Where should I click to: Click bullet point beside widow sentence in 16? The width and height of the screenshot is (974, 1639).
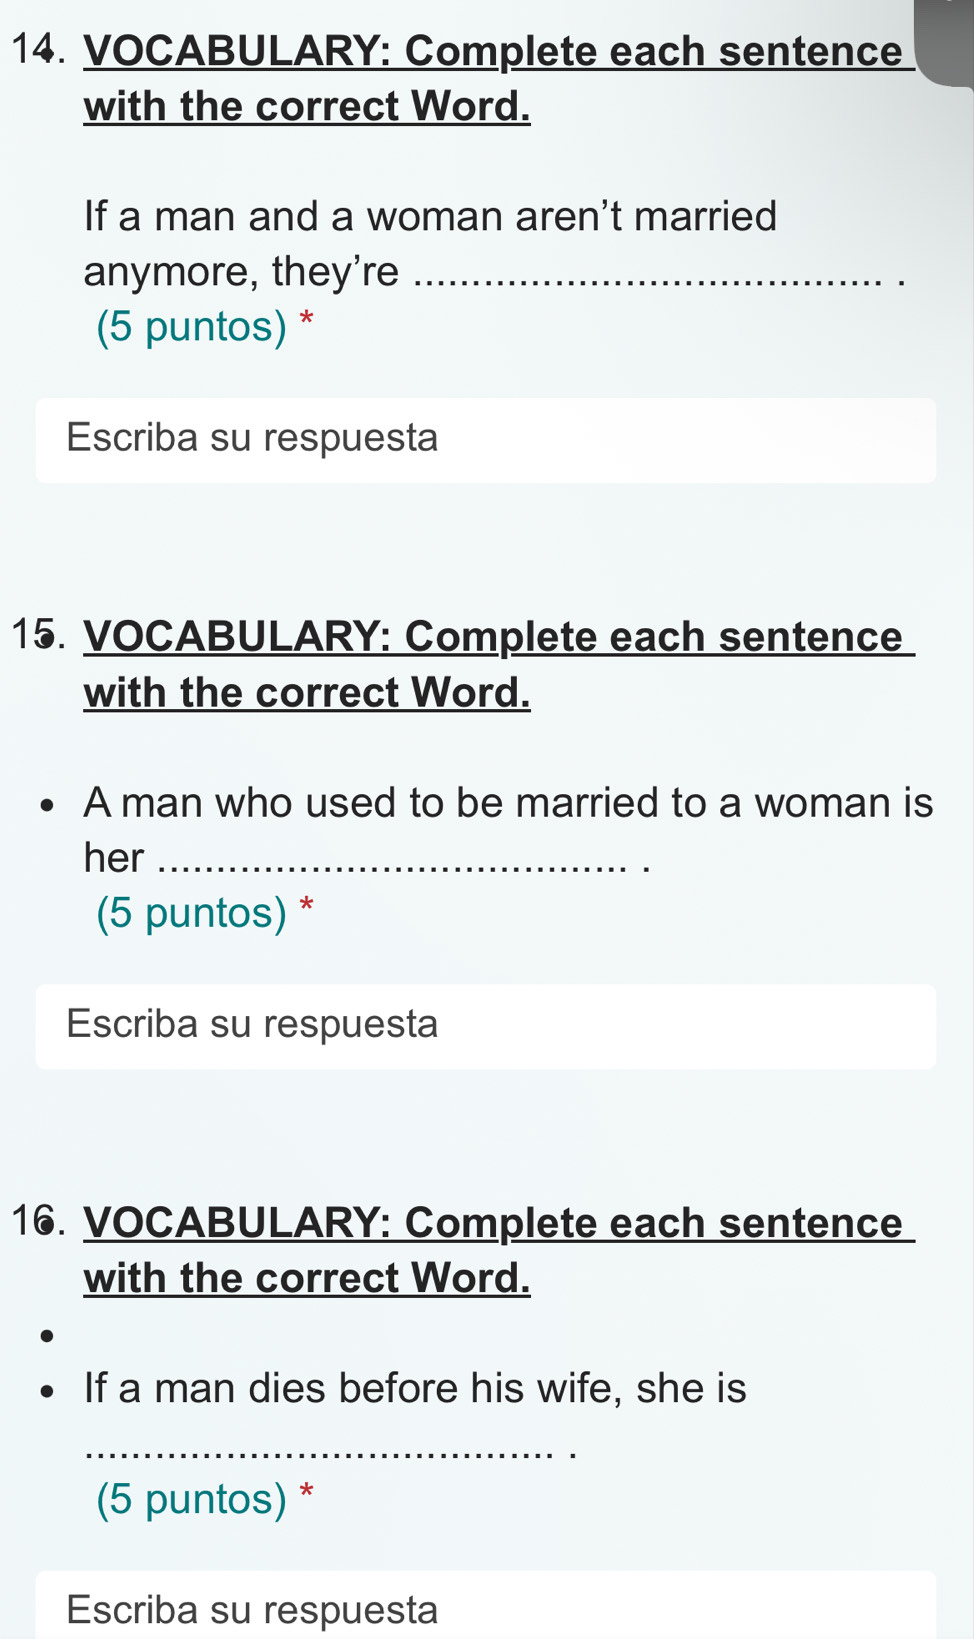coord(47,1390)
